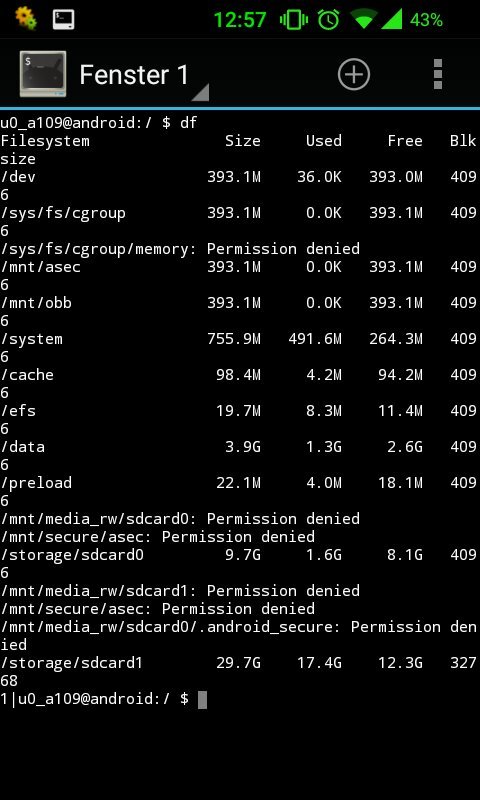Tap the mobile signal strength icon

391,19
